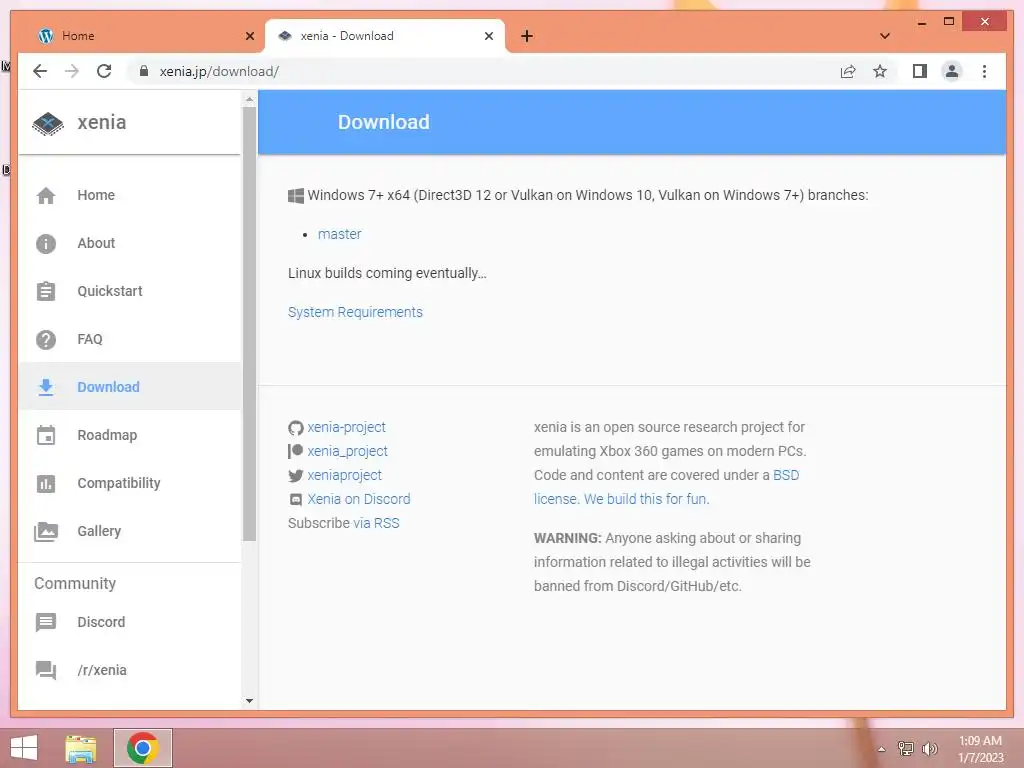Subscribe using the via RSS link
This screenshot has width=1024, height=768.
(376, 524)
